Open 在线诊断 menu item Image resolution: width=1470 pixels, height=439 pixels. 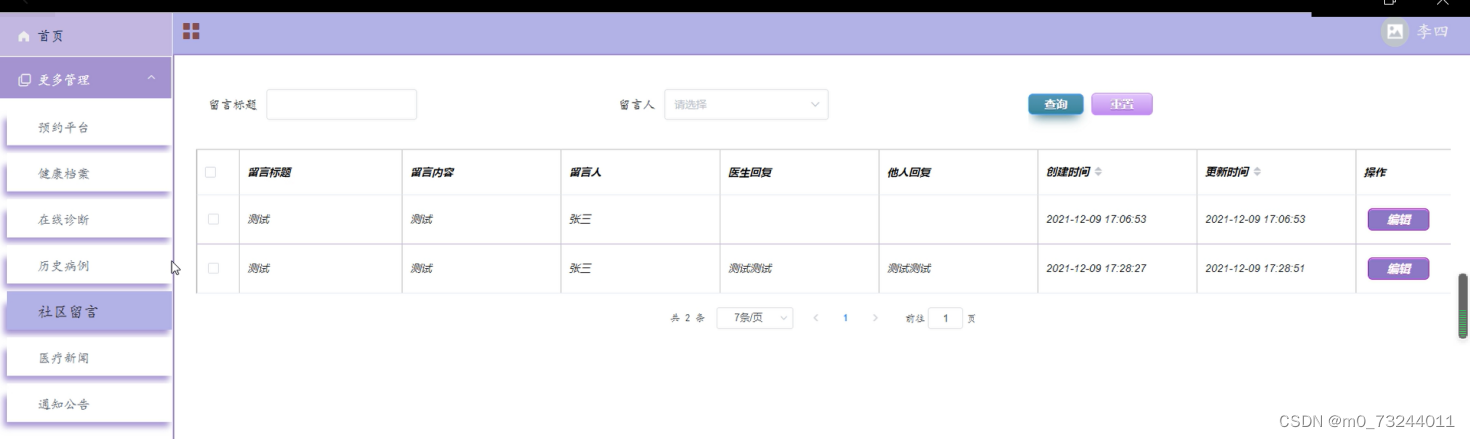click(x=88, y=220)
